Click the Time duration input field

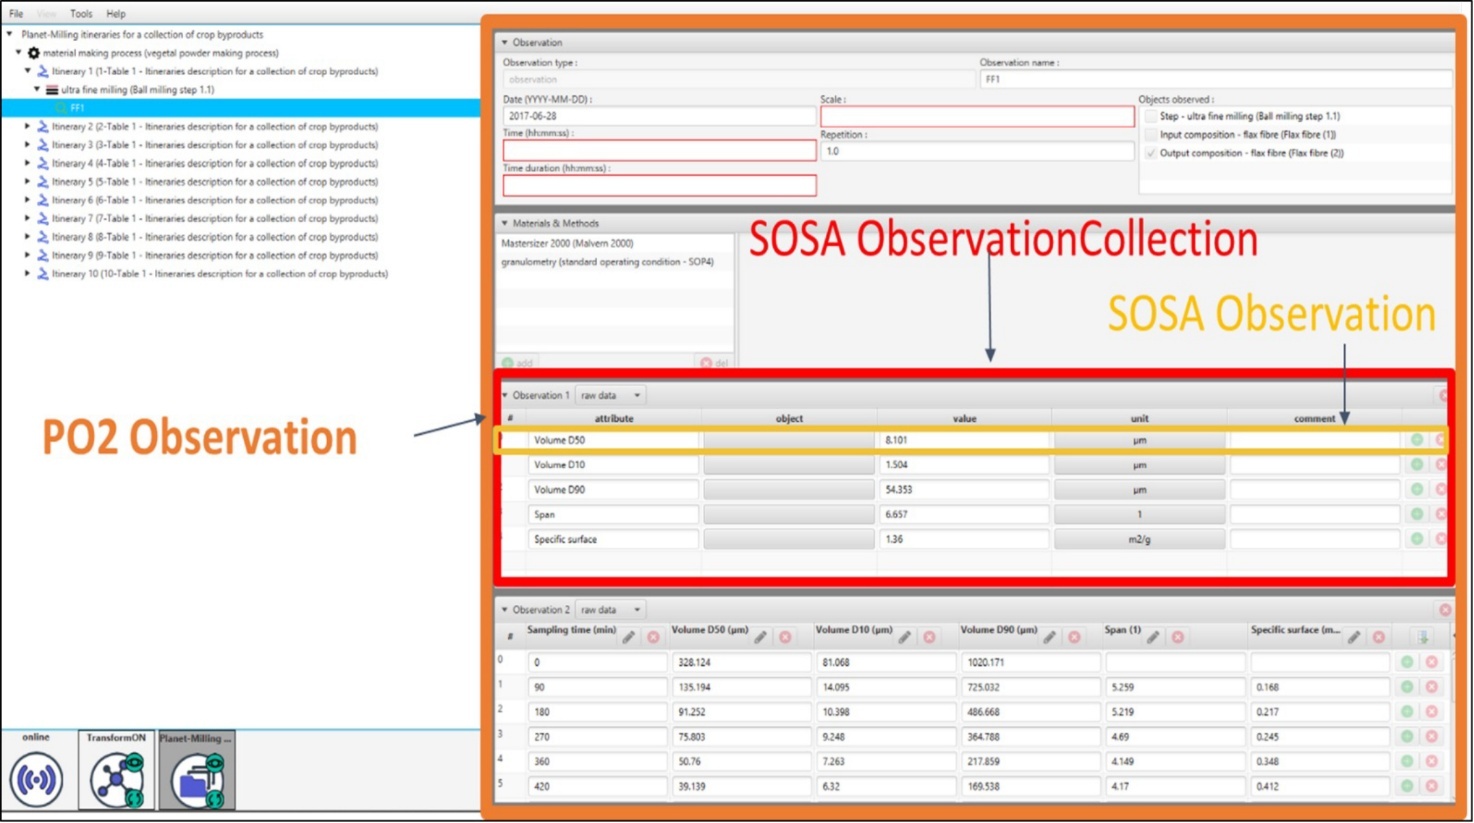point(659,186)
